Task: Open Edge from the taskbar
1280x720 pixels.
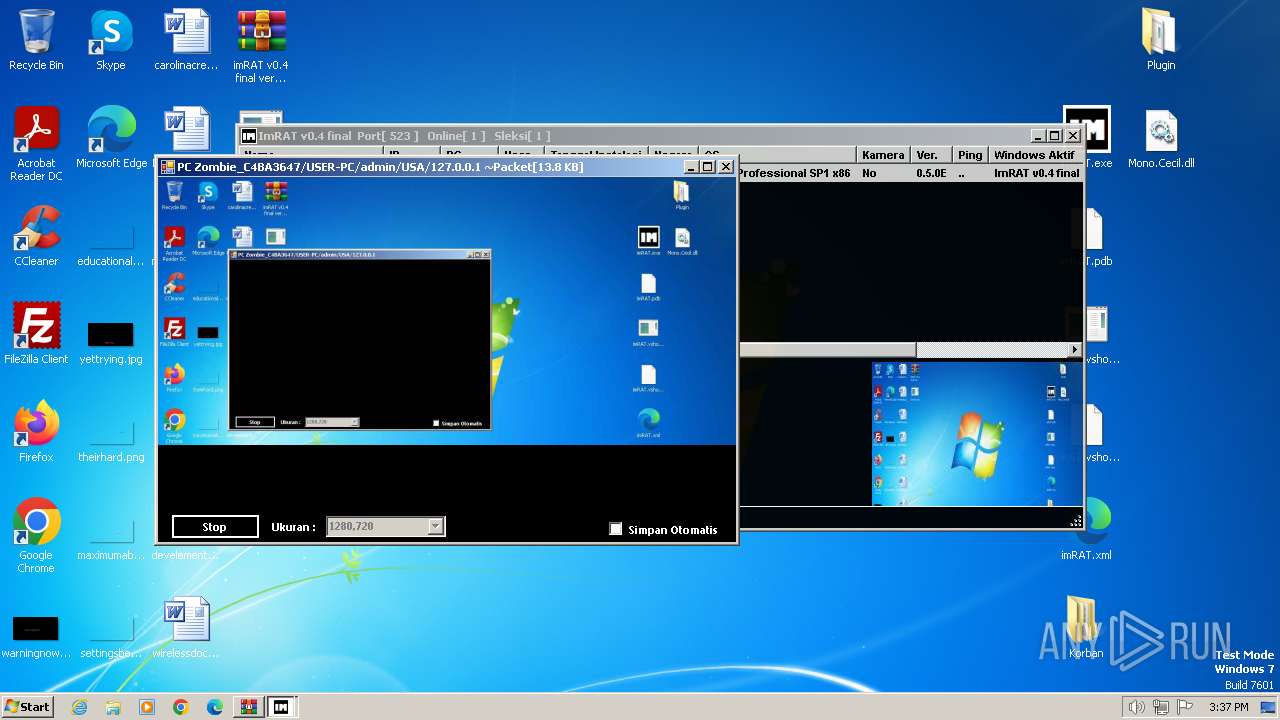Action: point(214,707)
